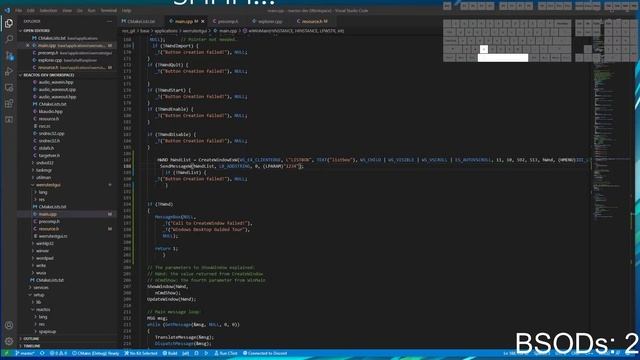Open the Help menu
Screen dimensions: 640x360
[127, 11]
